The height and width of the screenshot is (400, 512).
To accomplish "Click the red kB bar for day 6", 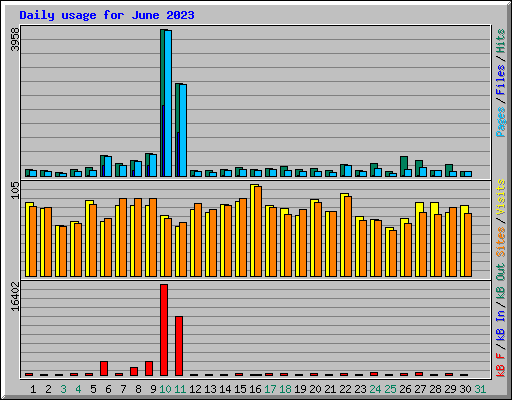I will point(104,368).
